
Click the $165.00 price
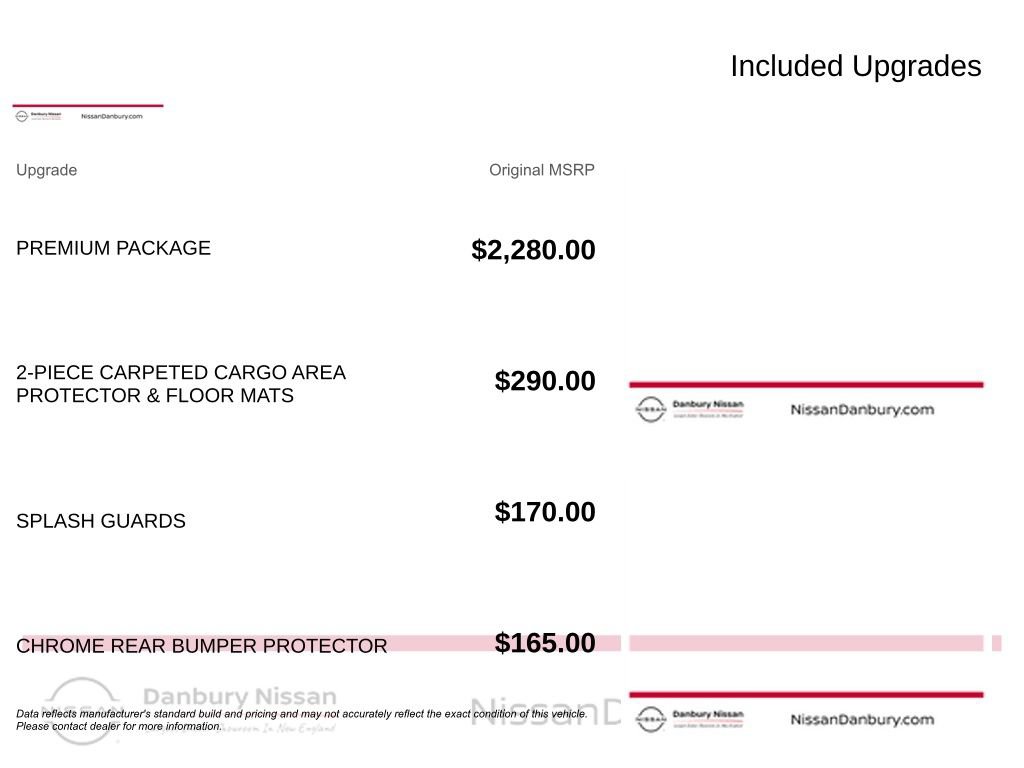[545, 643]
